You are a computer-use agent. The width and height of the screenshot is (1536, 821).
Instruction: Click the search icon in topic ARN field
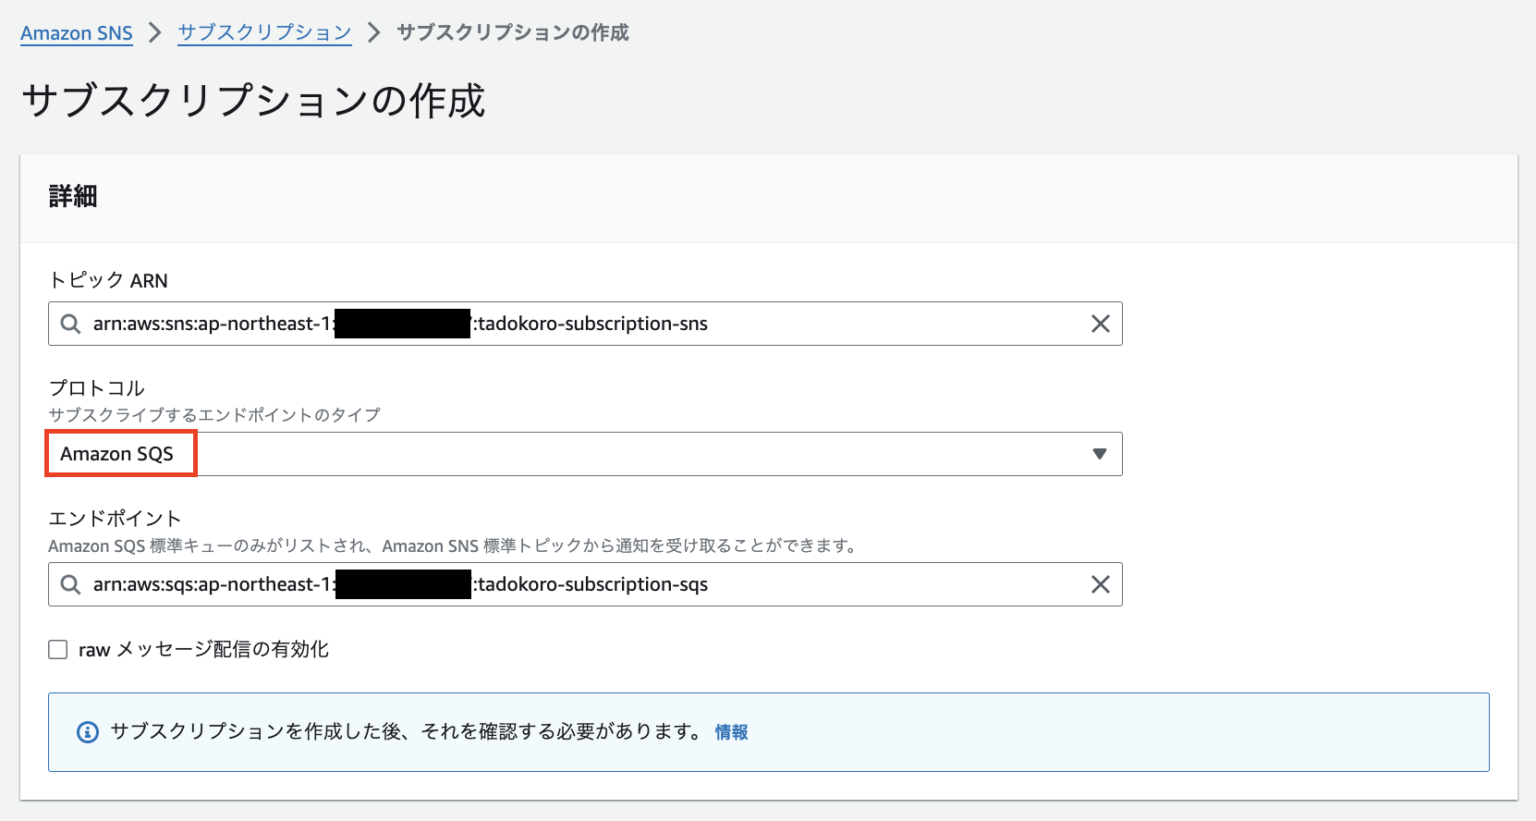click(70, 324)
